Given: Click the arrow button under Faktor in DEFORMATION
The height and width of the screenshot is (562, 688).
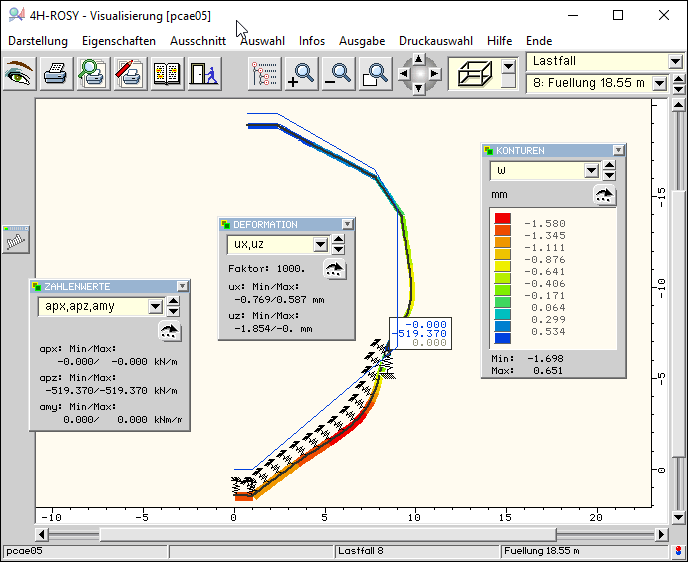Looking at the screenshot, I should [335, 269].
